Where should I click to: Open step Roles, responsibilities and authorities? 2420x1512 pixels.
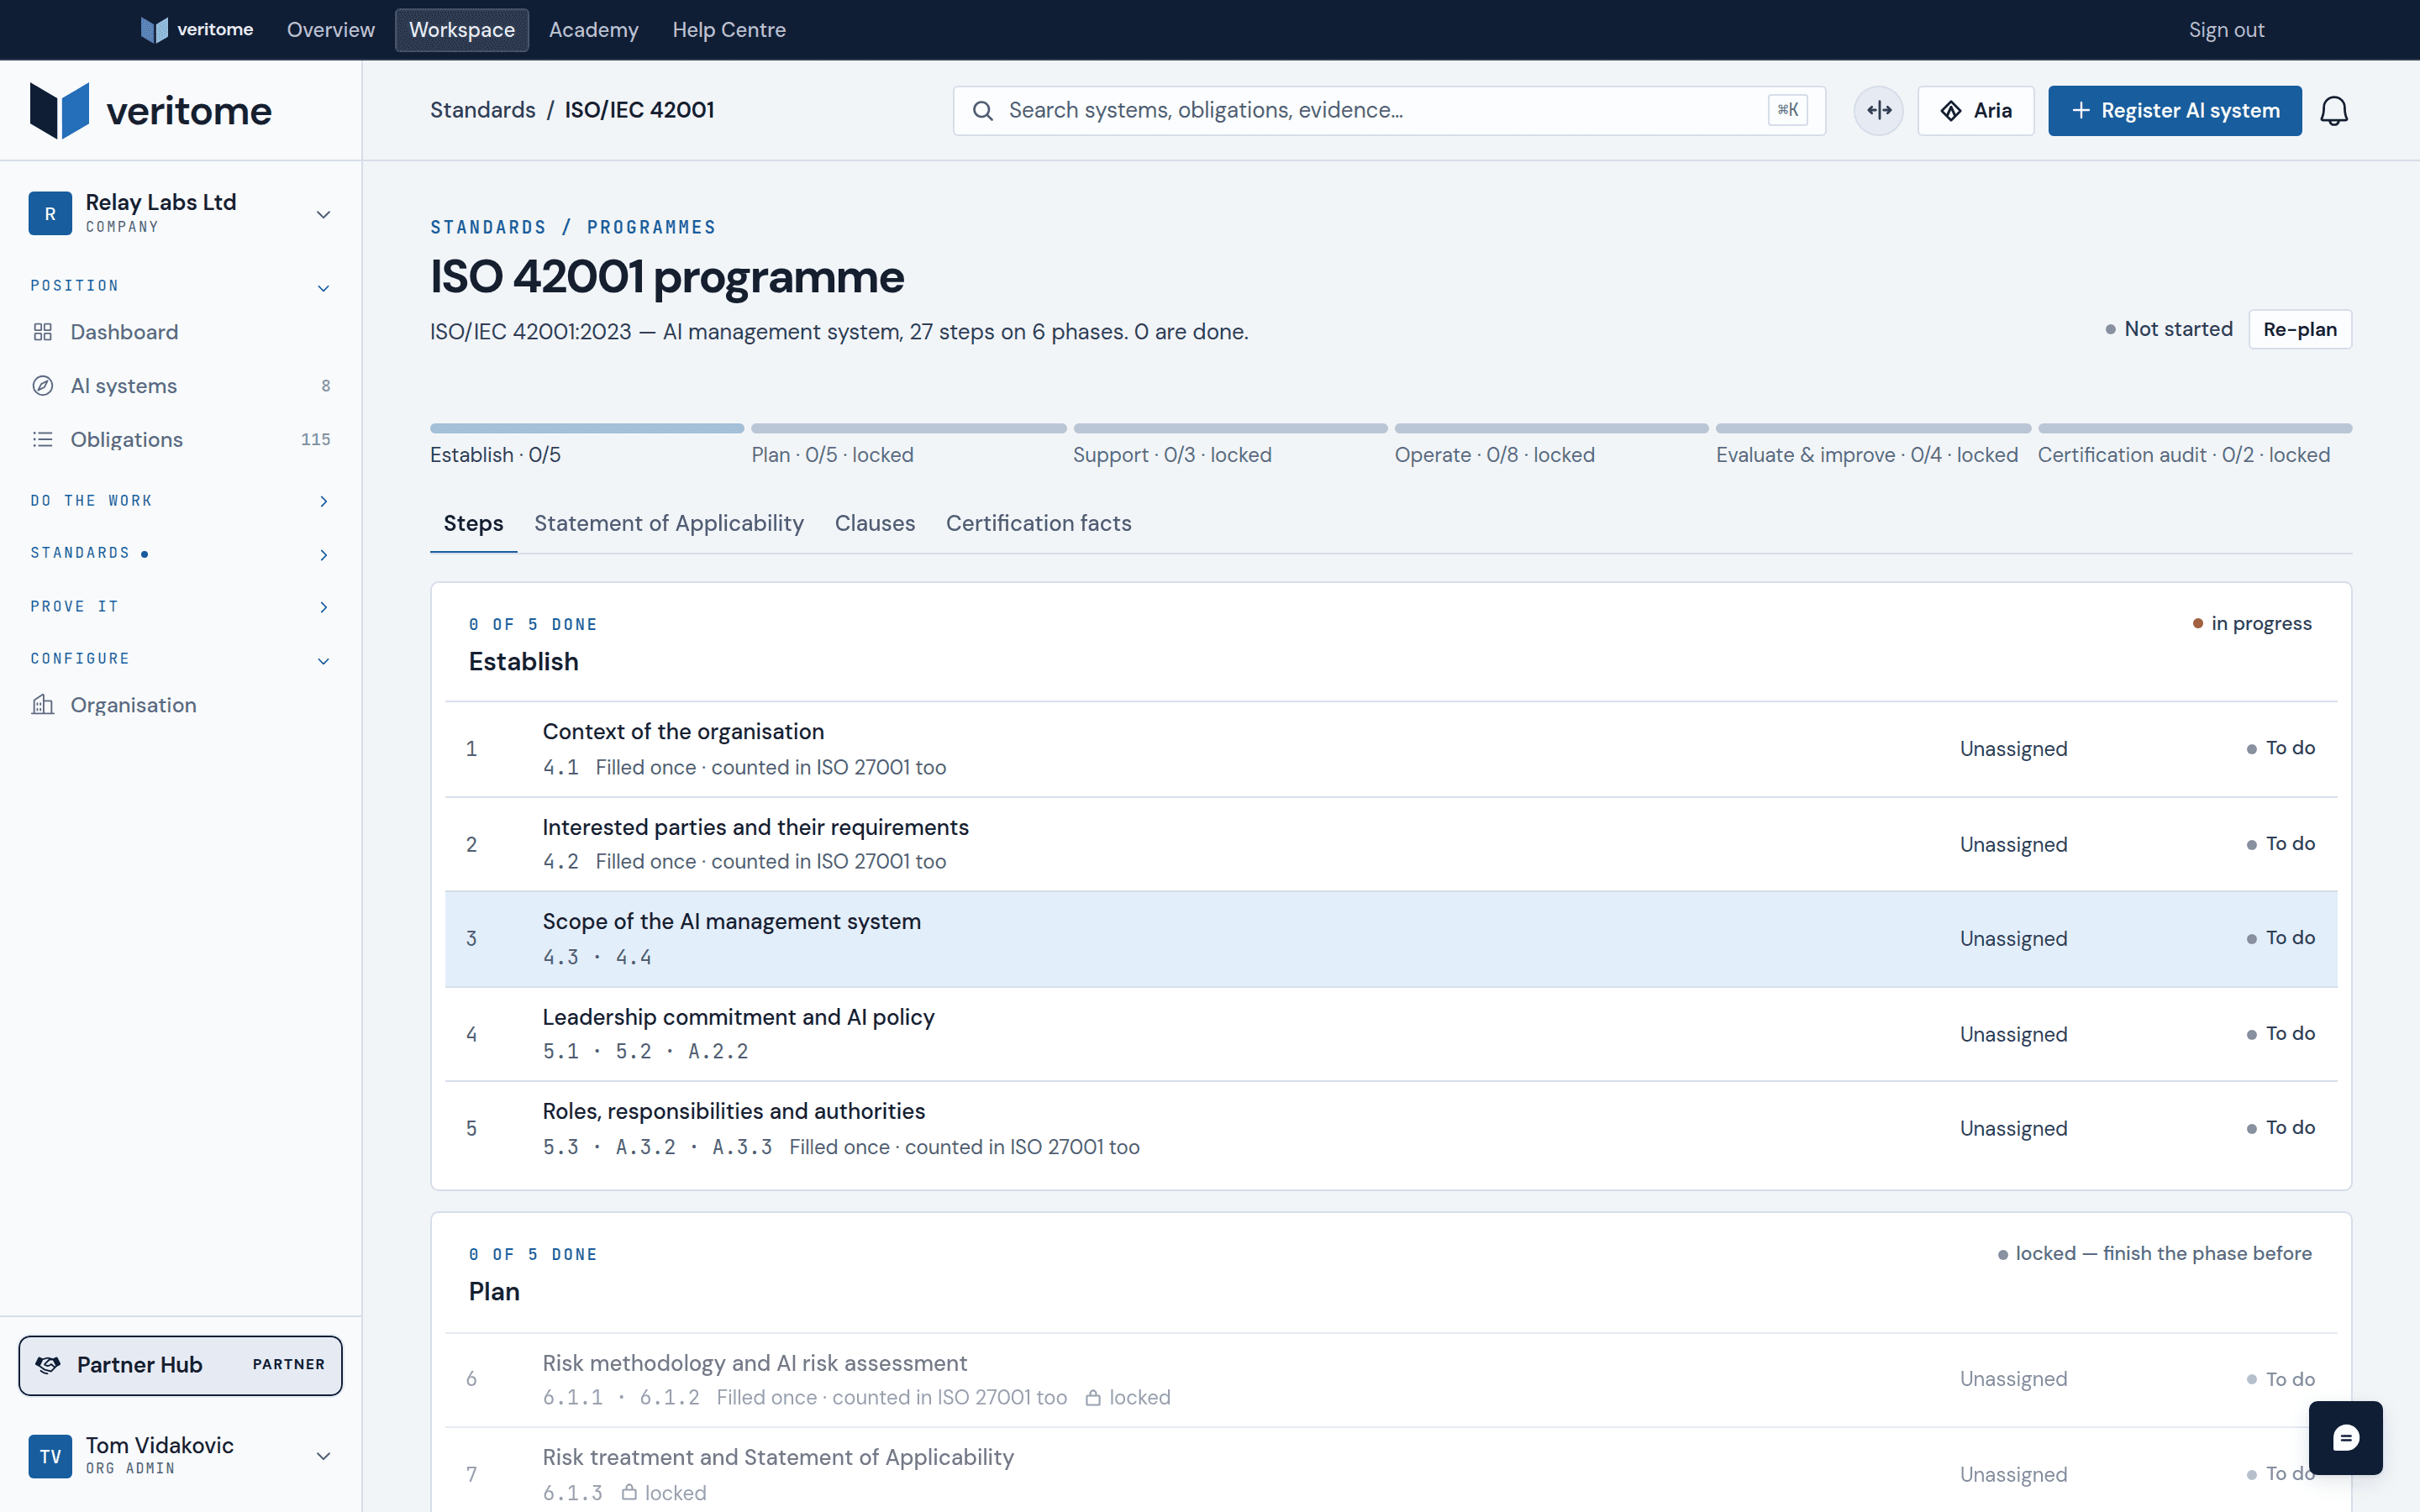[1391, 1129]
